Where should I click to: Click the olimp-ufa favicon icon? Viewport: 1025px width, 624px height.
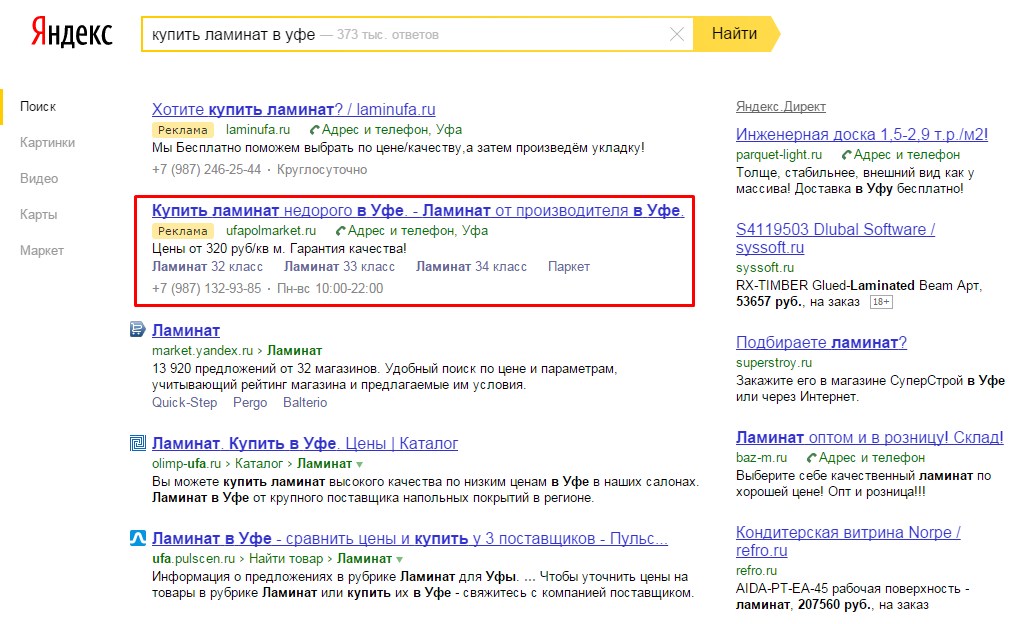point(137,444)
